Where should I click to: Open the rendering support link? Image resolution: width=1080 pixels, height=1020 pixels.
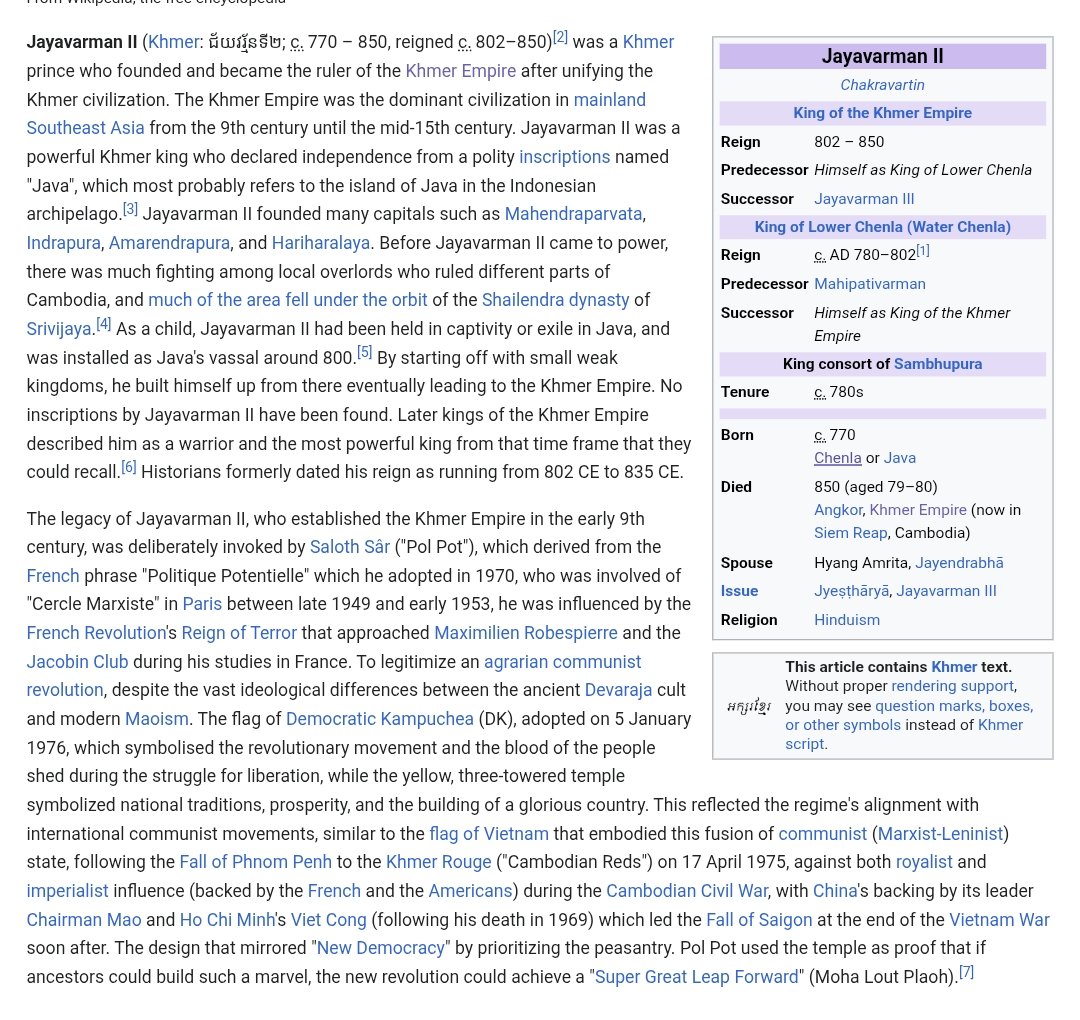pyautogui.click(x=952, y=687)
